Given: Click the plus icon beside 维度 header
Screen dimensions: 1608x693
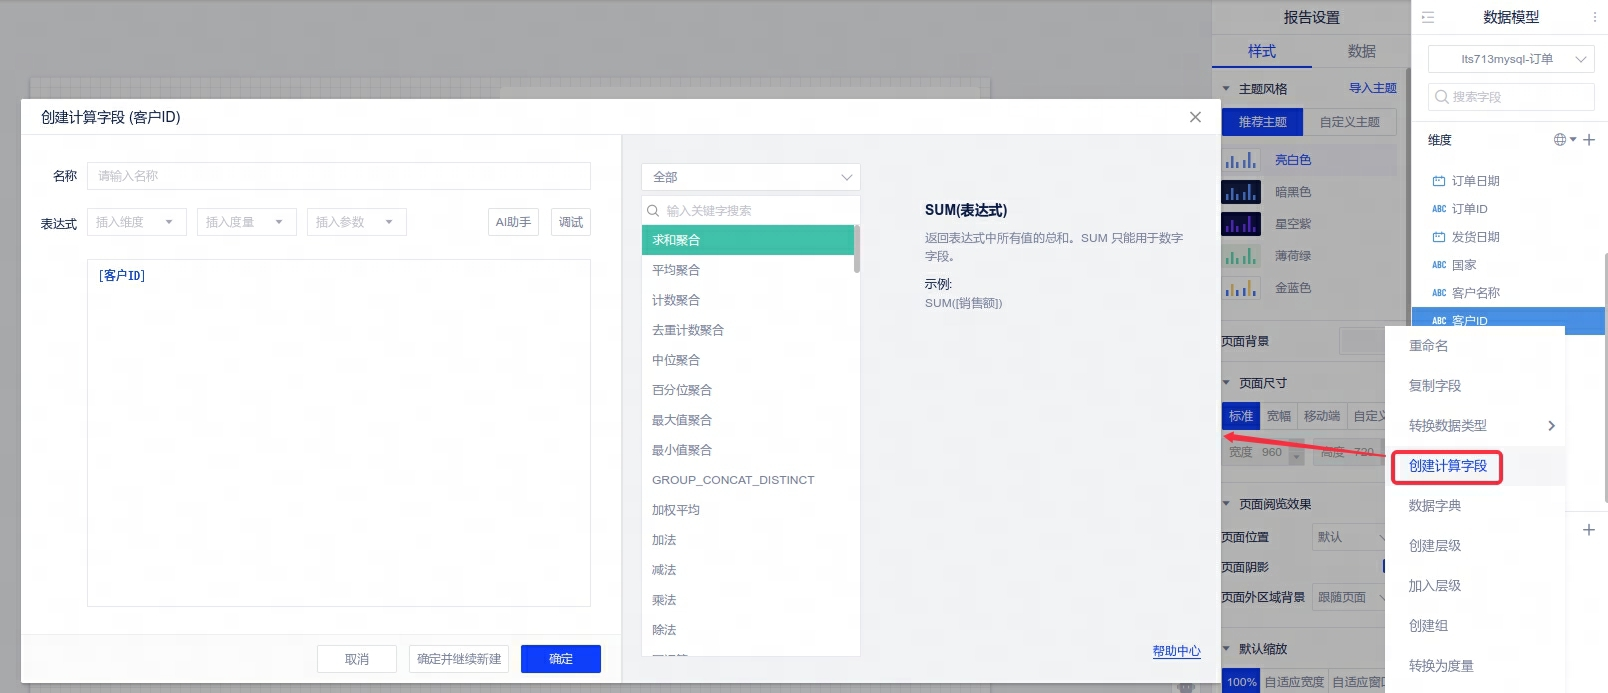Looking at the screenshot, I should (1589, 140).
